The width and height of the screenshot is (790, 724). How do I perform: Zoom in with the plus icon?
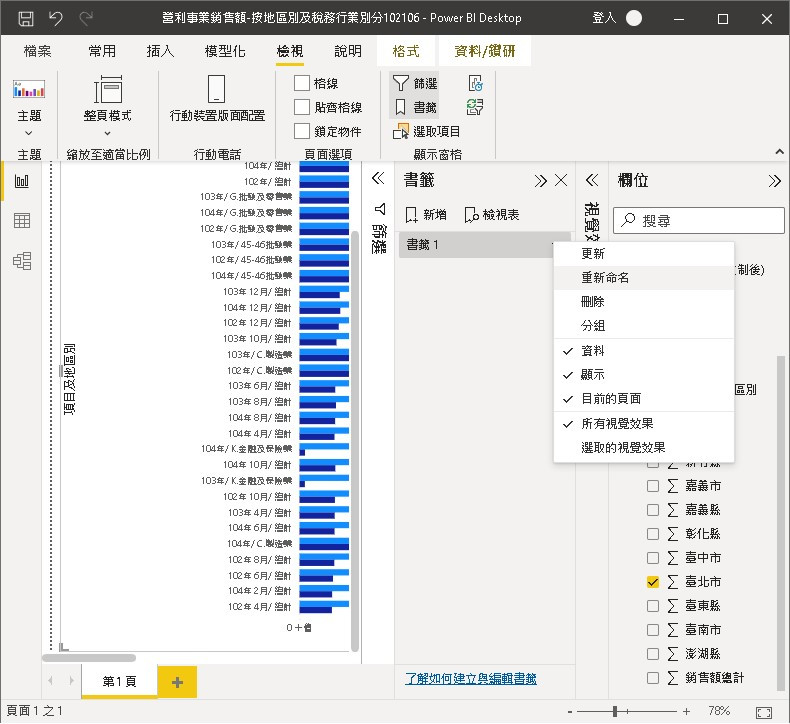pyautogui.click(x=686, y=711)
